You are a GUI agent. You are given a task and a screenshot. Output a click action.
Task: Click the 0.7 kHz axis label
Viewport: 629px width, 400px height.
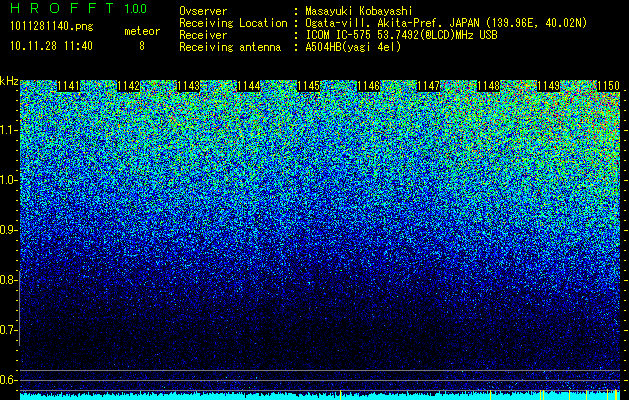coord(8,330)
